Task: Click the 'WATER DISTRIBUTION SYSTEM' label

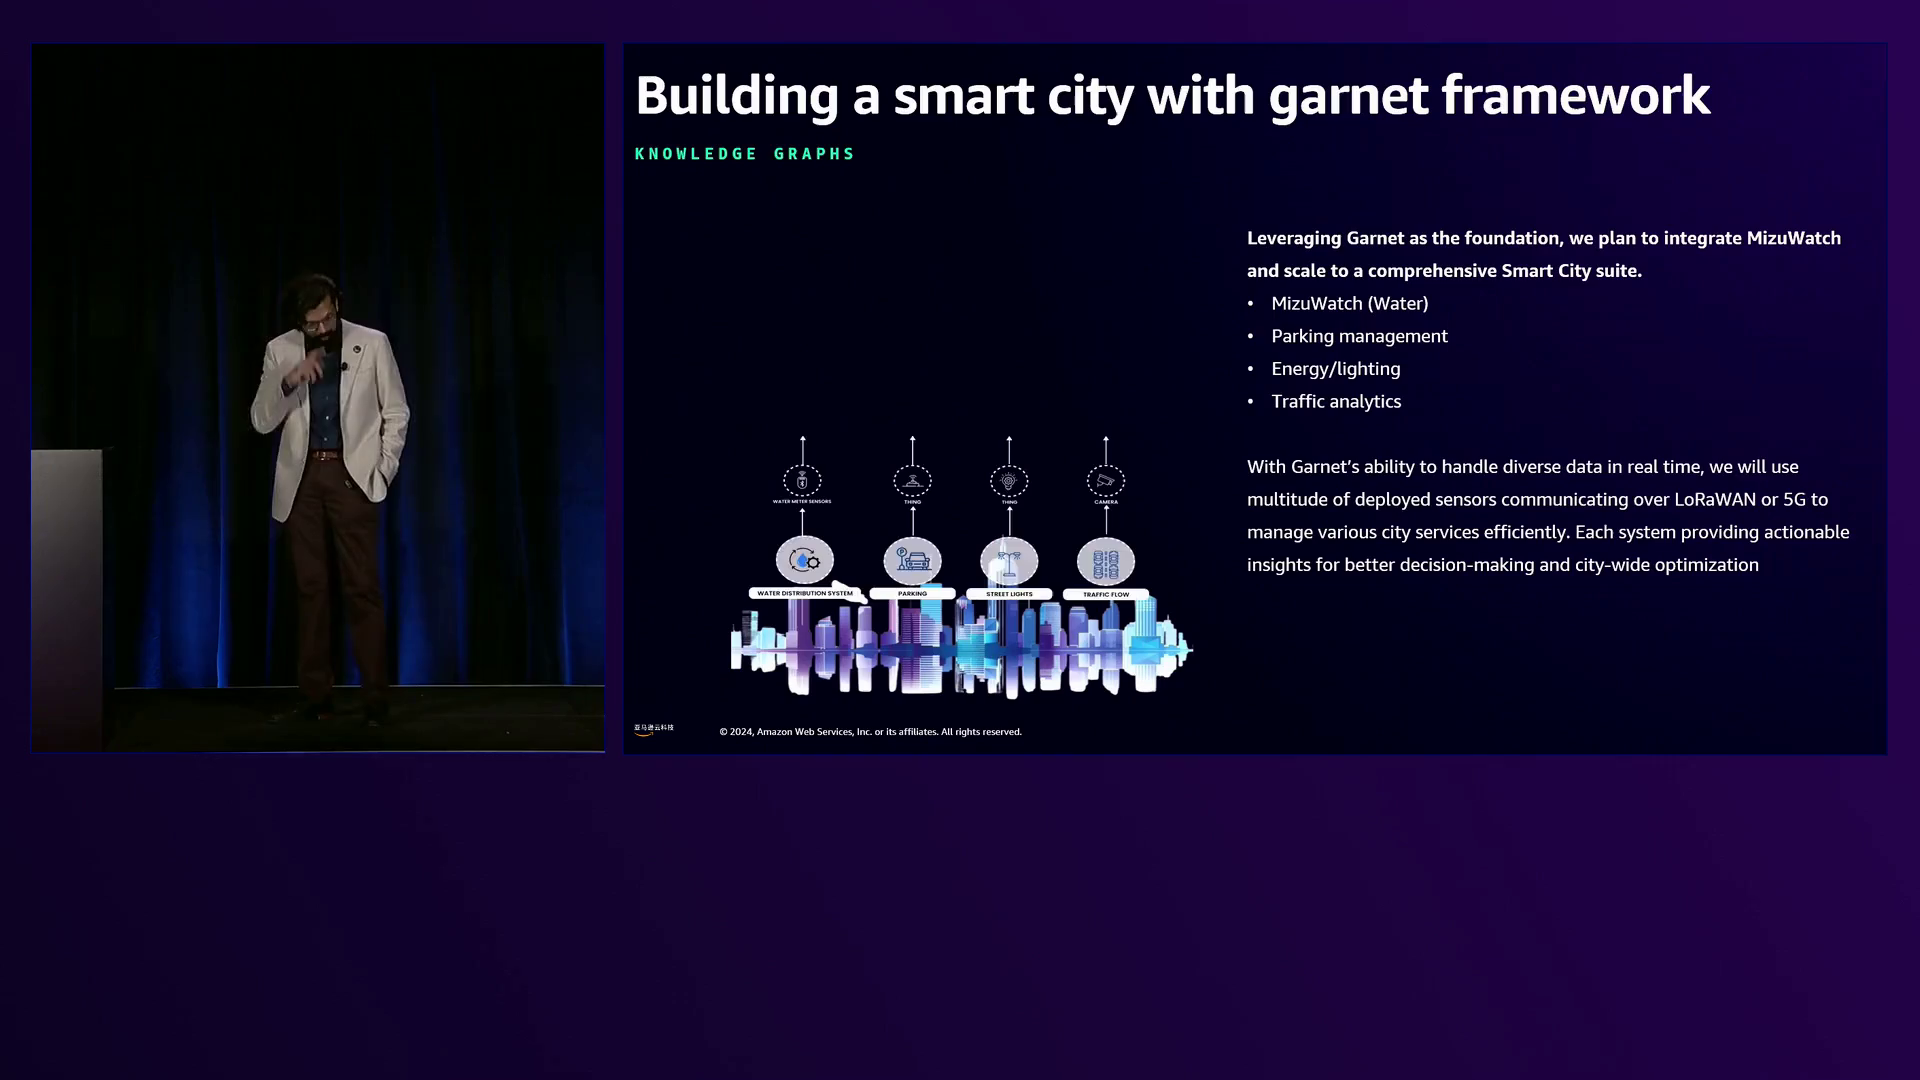Action: point(805,594)
